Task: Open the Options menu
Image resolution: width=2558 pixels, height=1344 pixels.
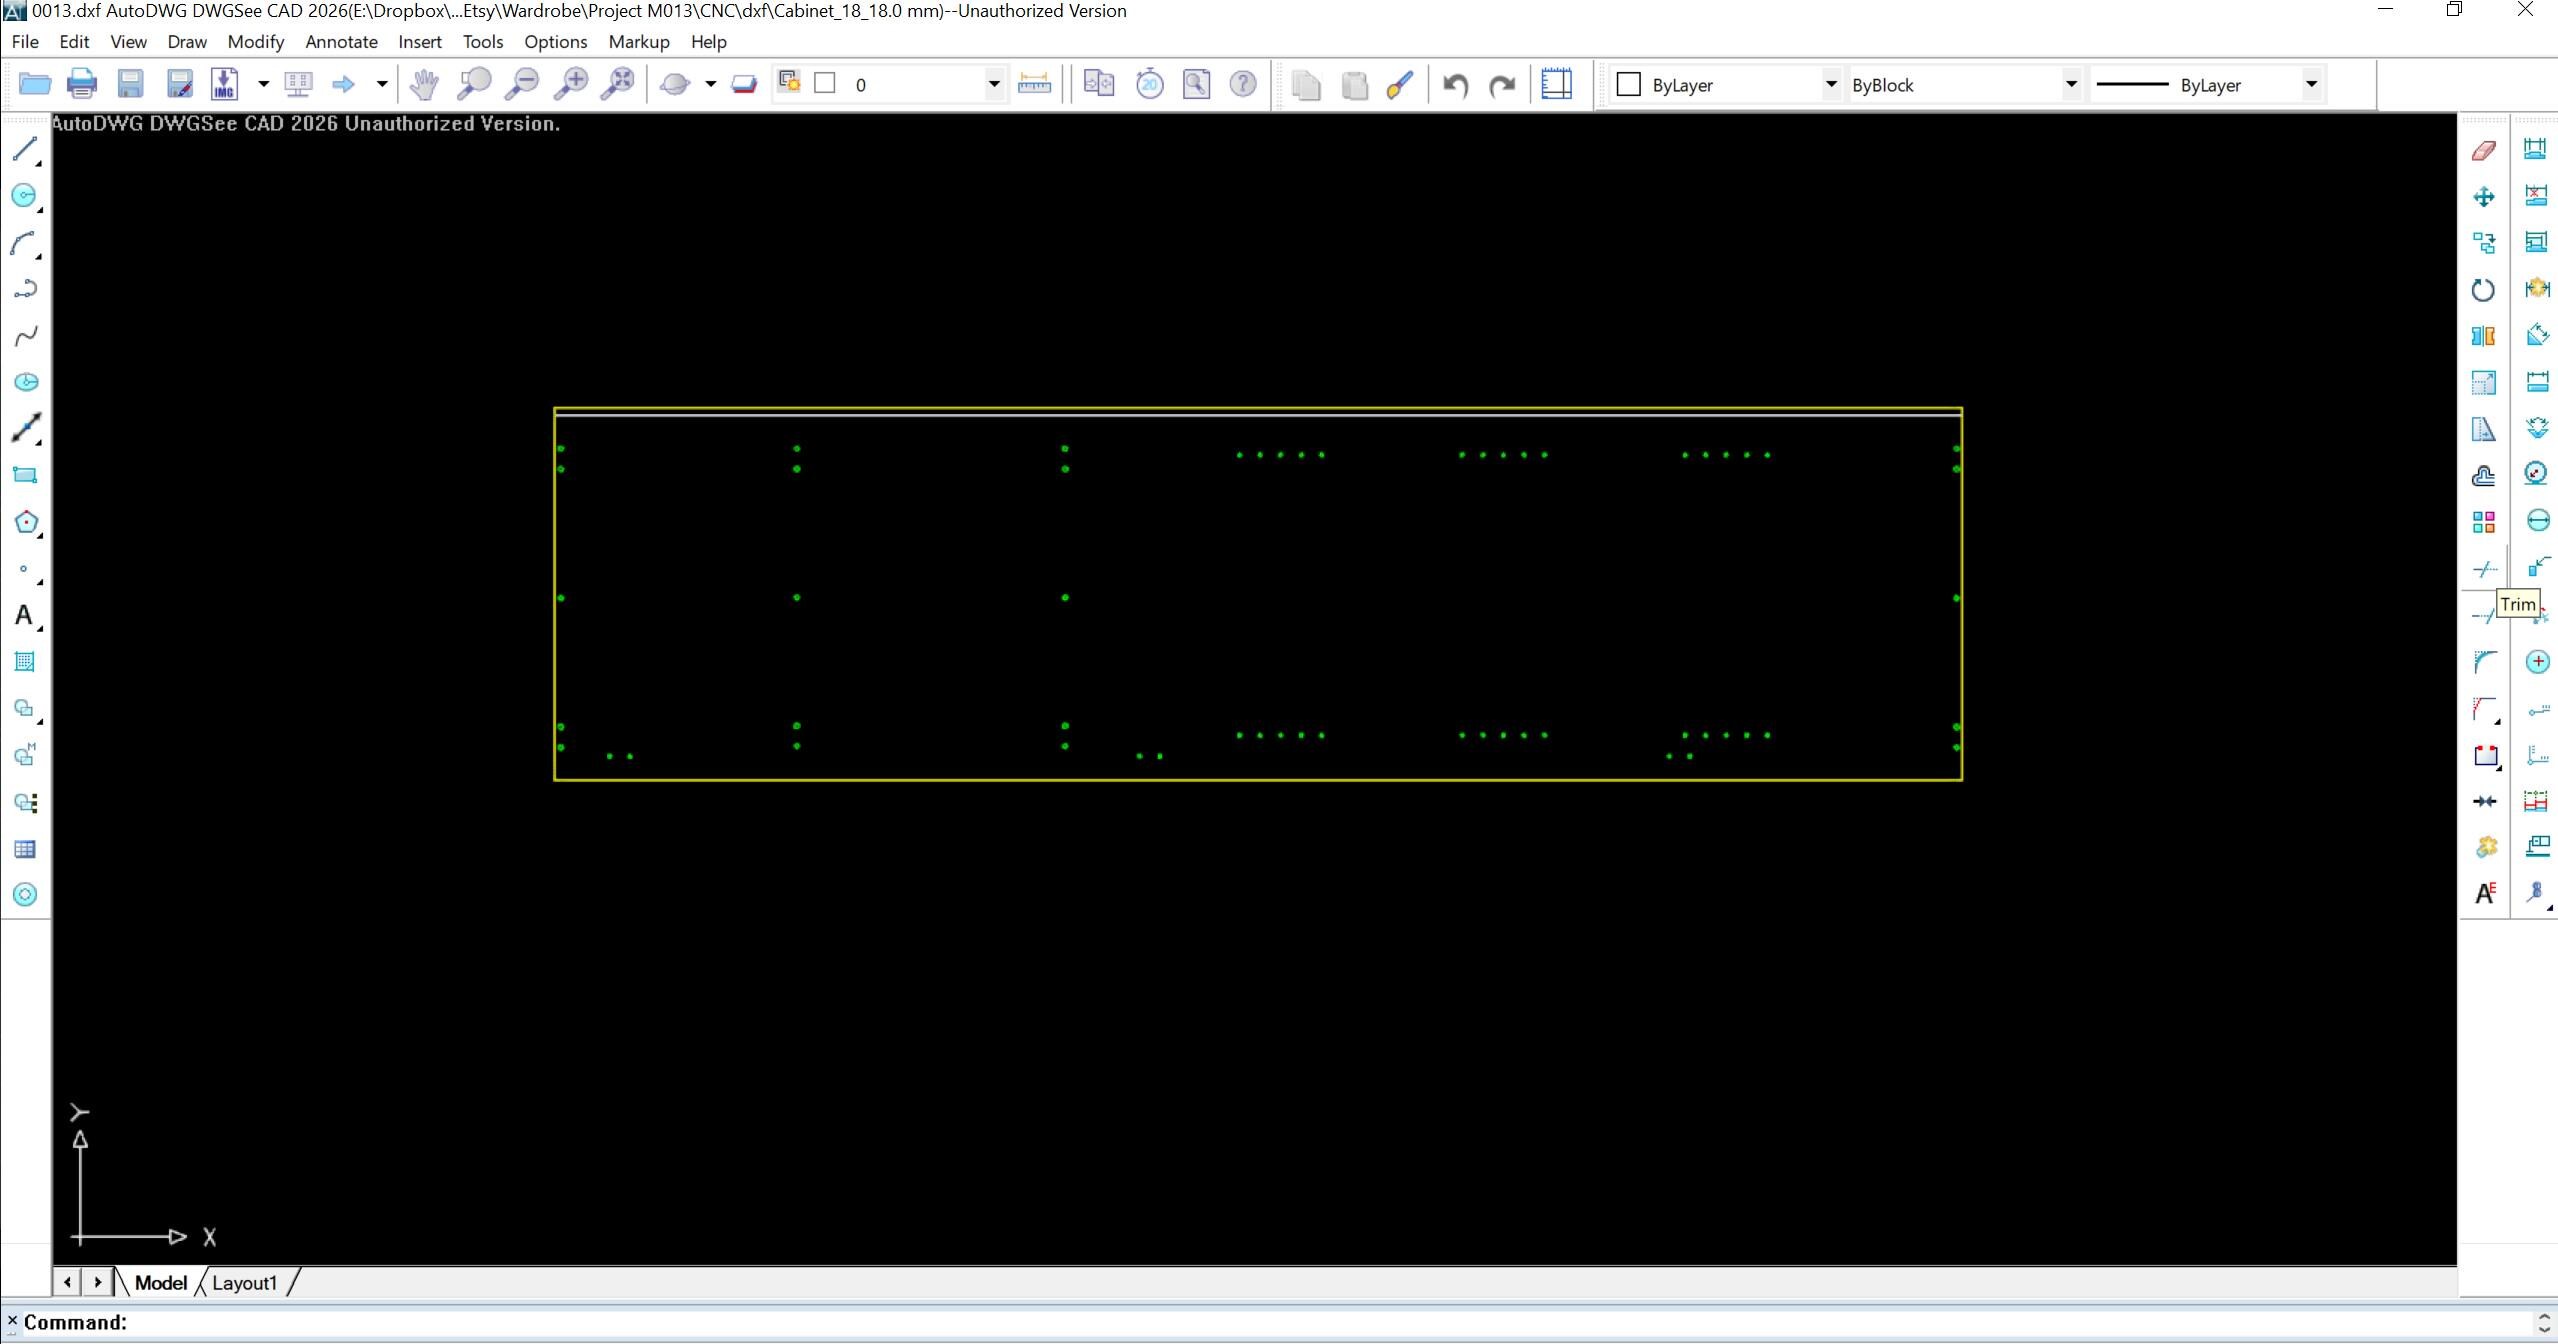Action: (556, 42)
